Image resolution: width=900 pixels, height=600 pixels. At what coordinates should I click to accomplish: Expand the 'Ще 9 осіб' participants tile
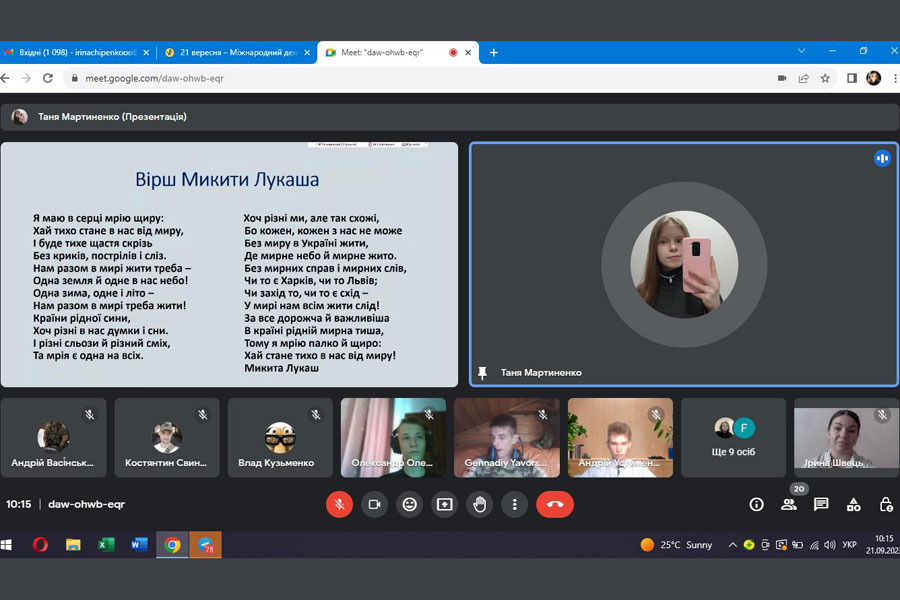733,438
